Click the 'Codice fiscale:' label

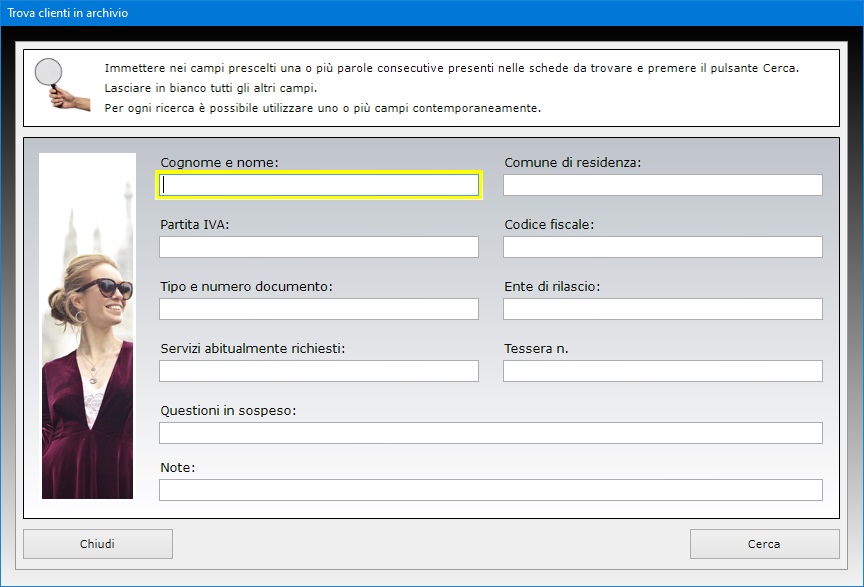(x=549, y=224)
